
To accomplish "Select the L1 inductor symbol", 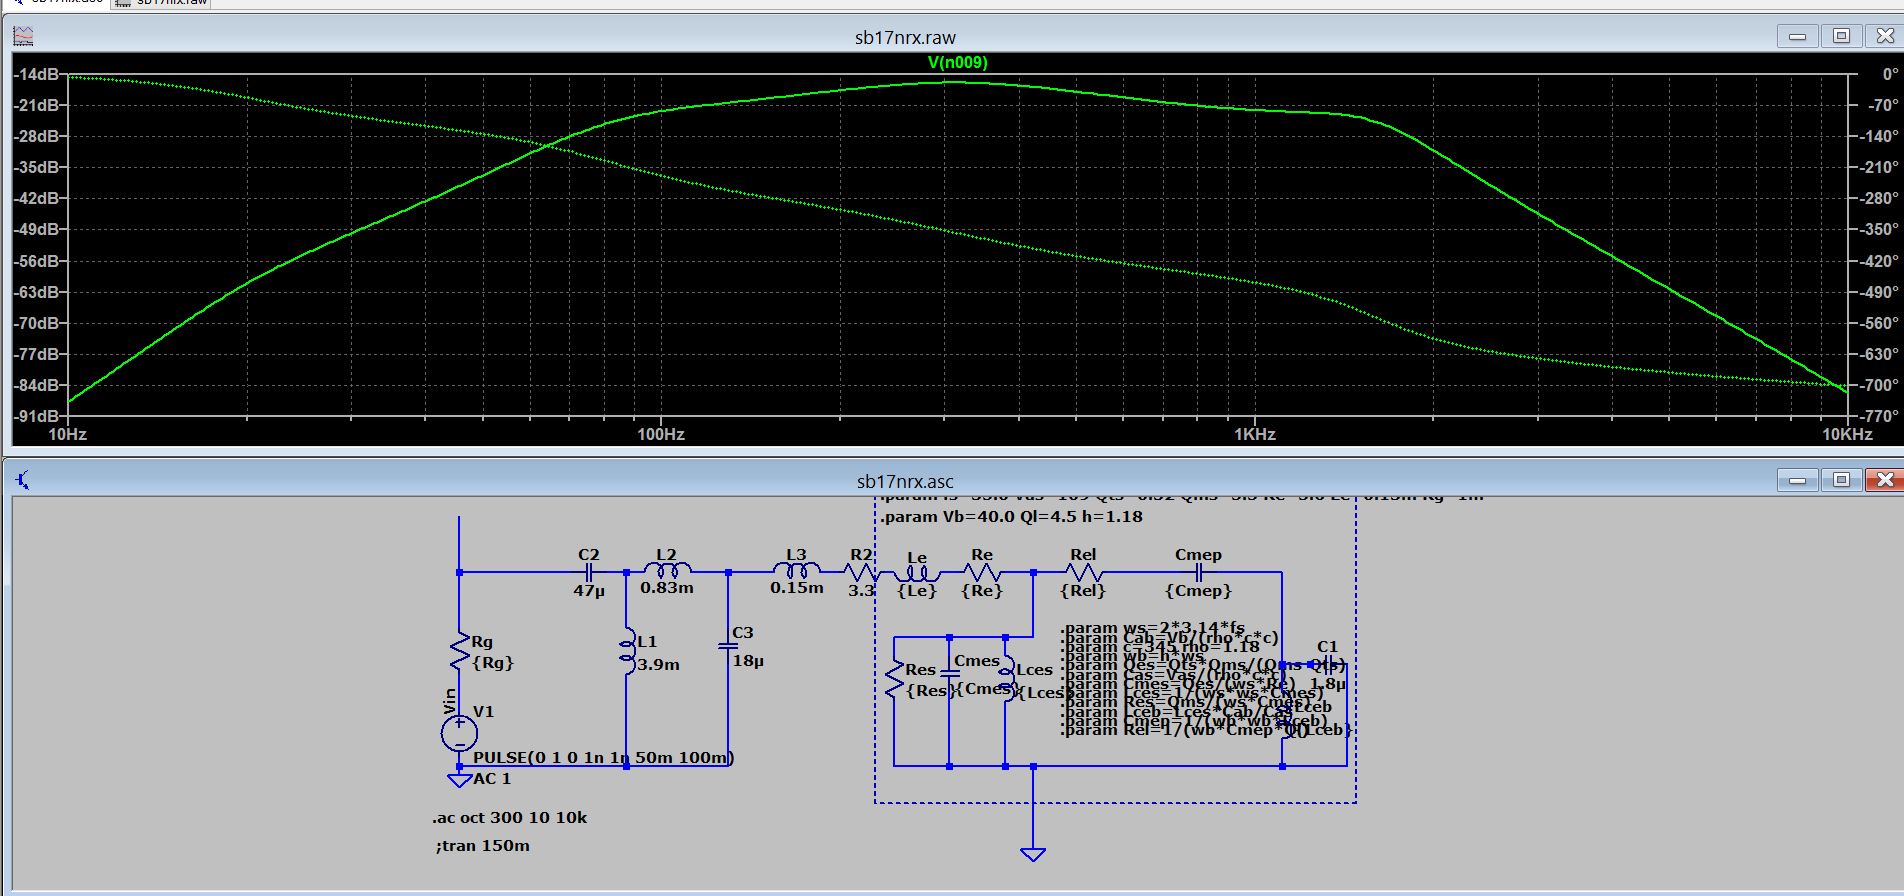I will point(628,652).
